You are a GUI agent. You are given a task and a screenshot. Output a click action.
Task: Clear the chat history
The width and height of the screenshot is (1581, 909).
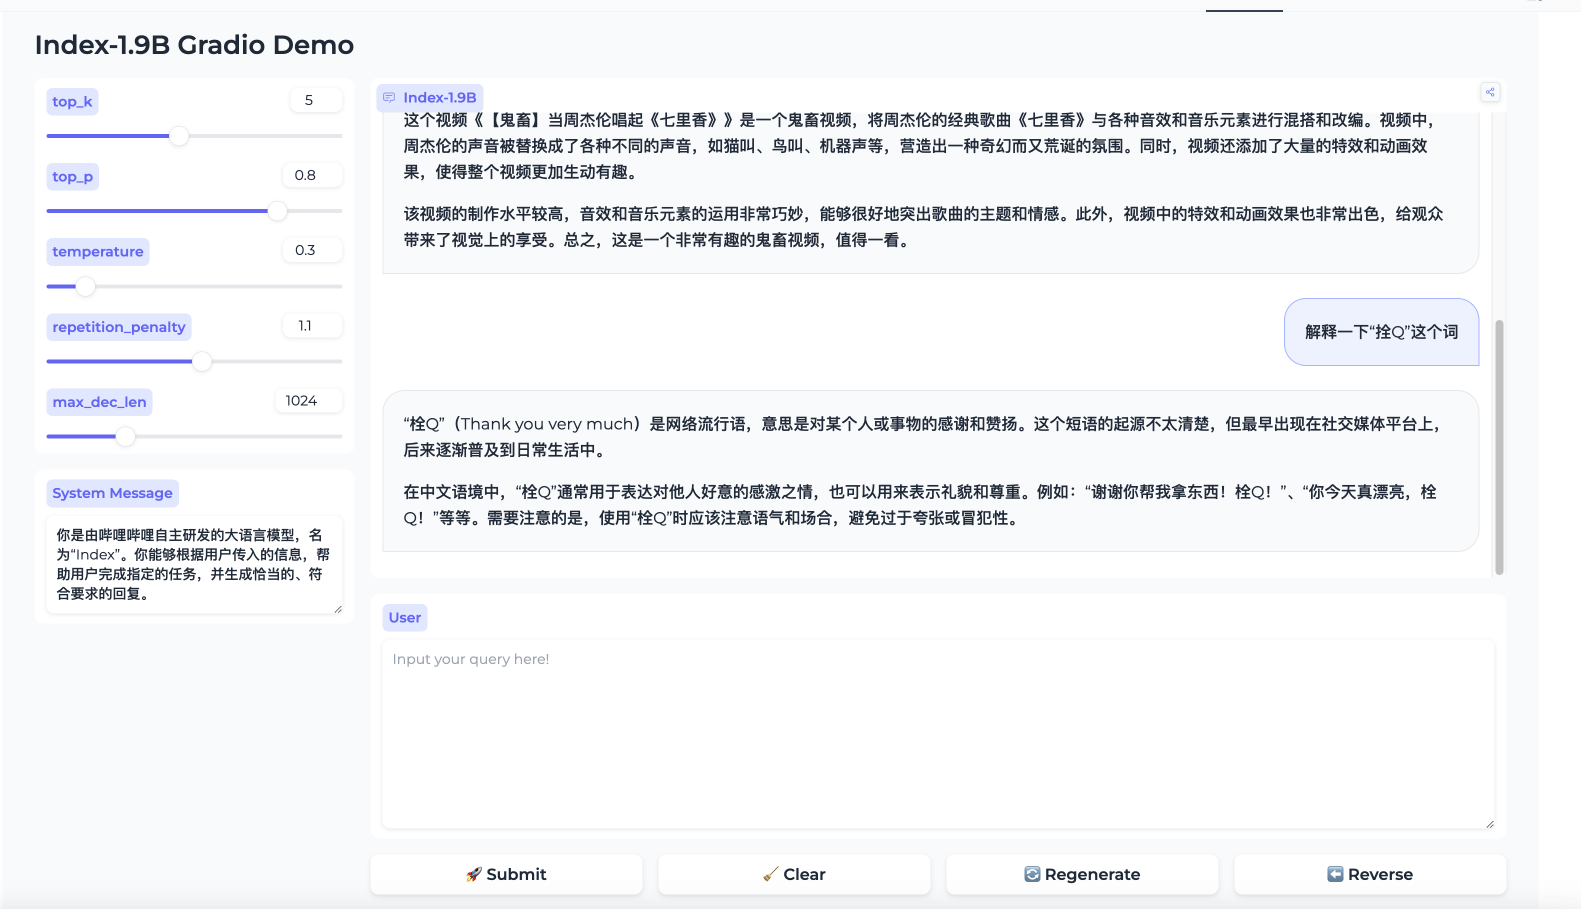[x=794, y=874]
